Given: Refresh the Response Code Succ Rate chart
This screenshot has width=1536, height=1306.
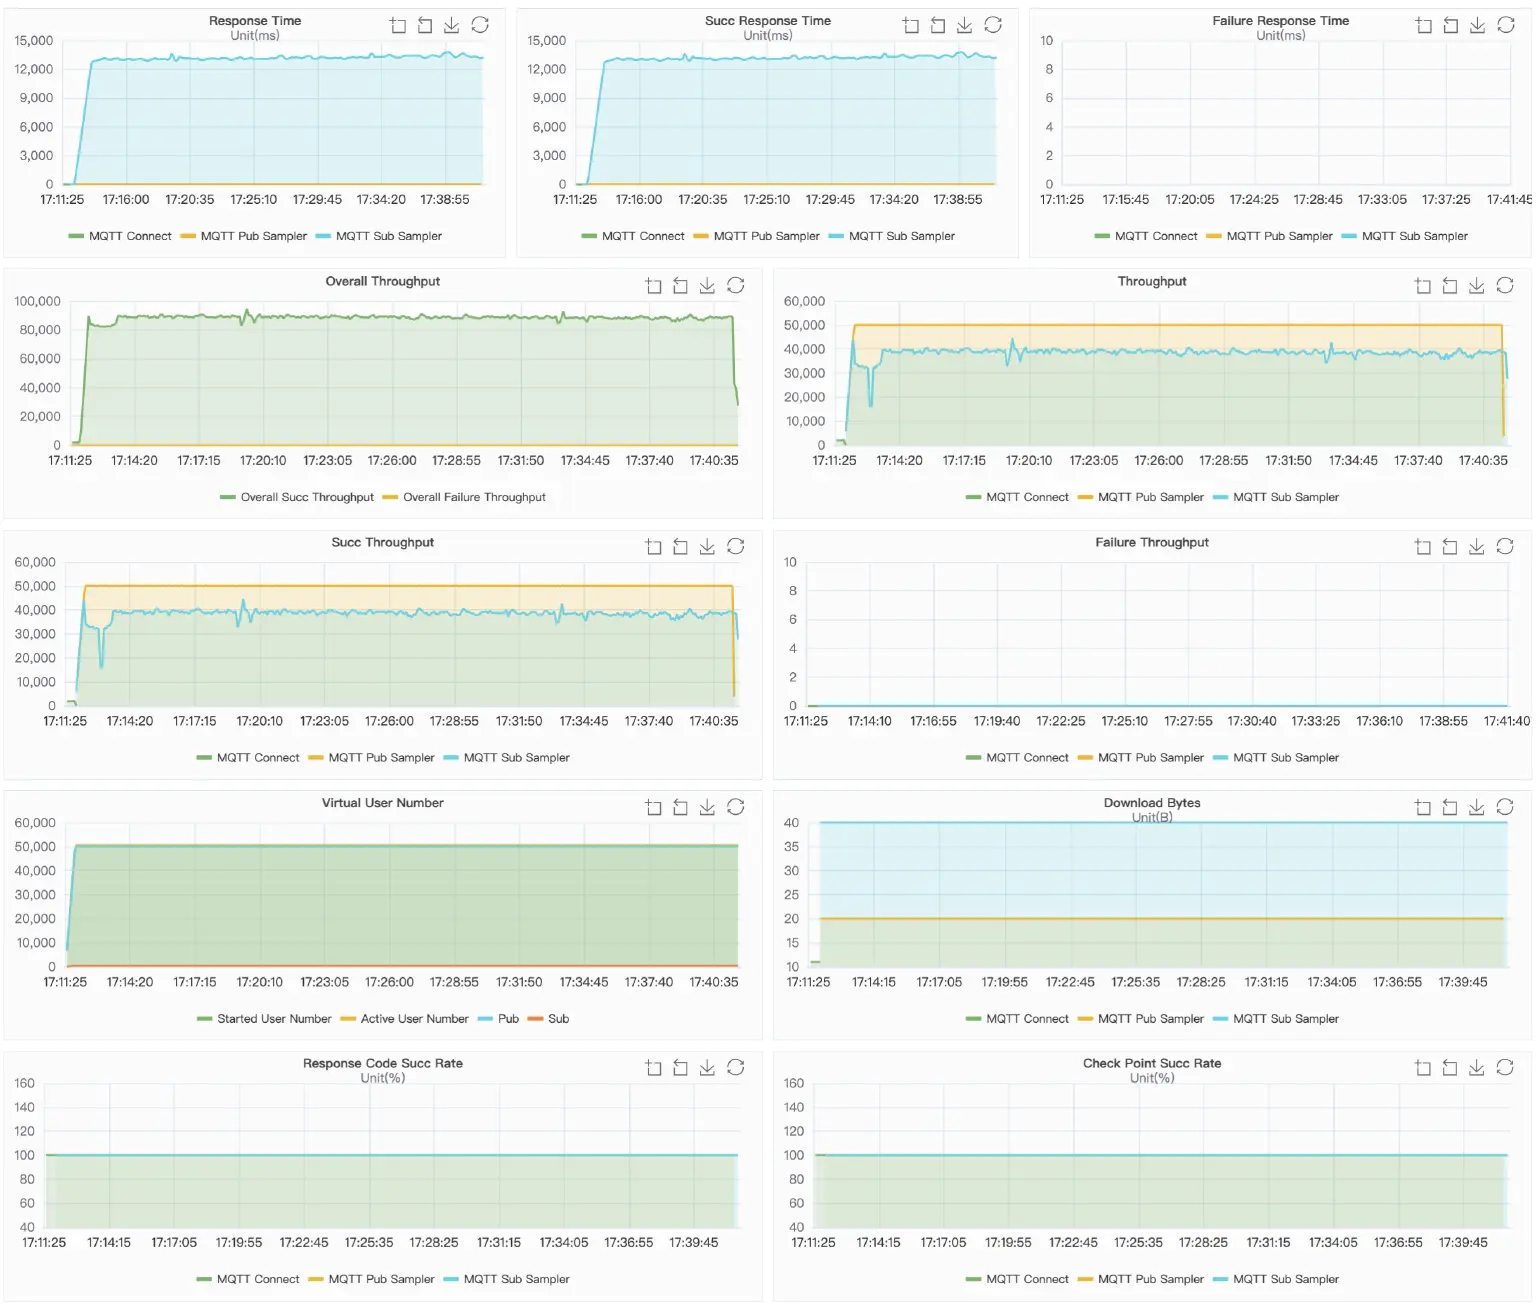Looking at the screenshot, I should (x=735, y=1067).
